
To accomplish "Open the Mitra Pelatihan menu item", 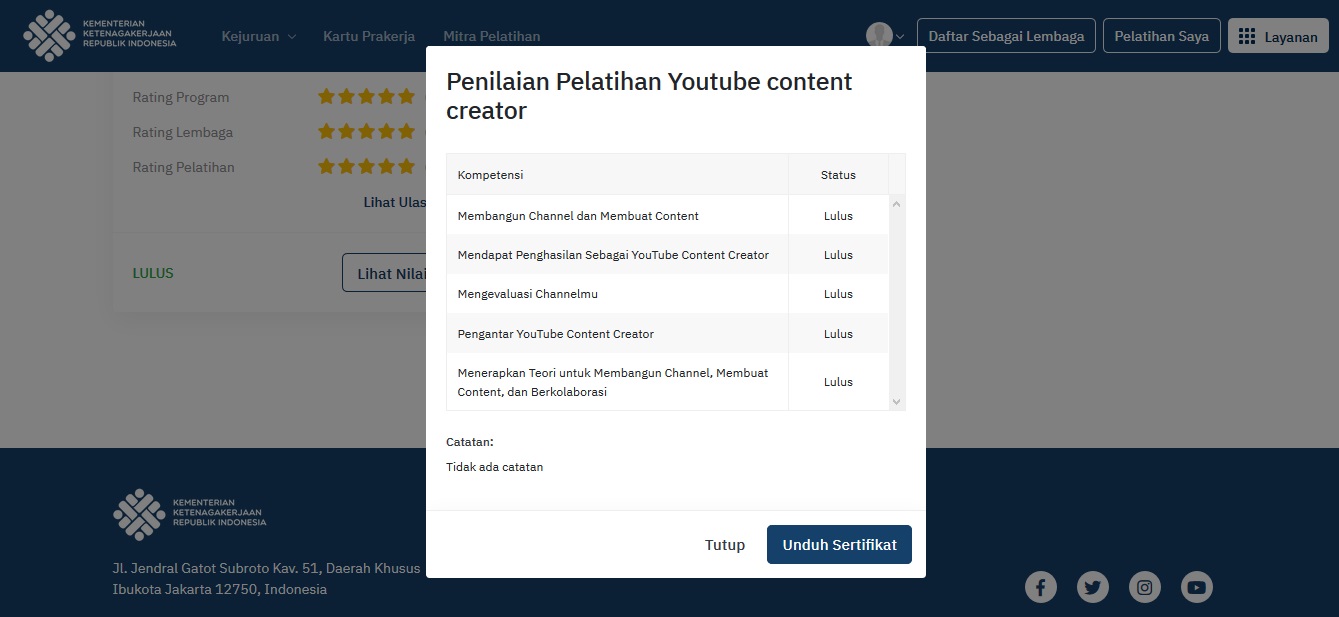I will [x=491, y=36].
